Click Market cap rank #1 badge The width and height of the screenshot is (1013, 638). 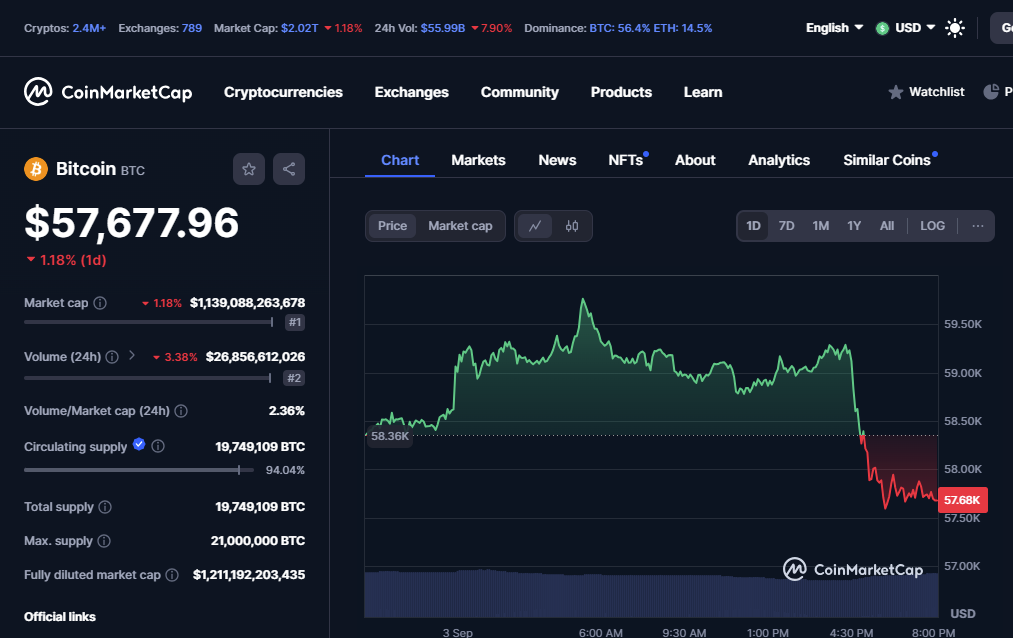click(295, 322)
